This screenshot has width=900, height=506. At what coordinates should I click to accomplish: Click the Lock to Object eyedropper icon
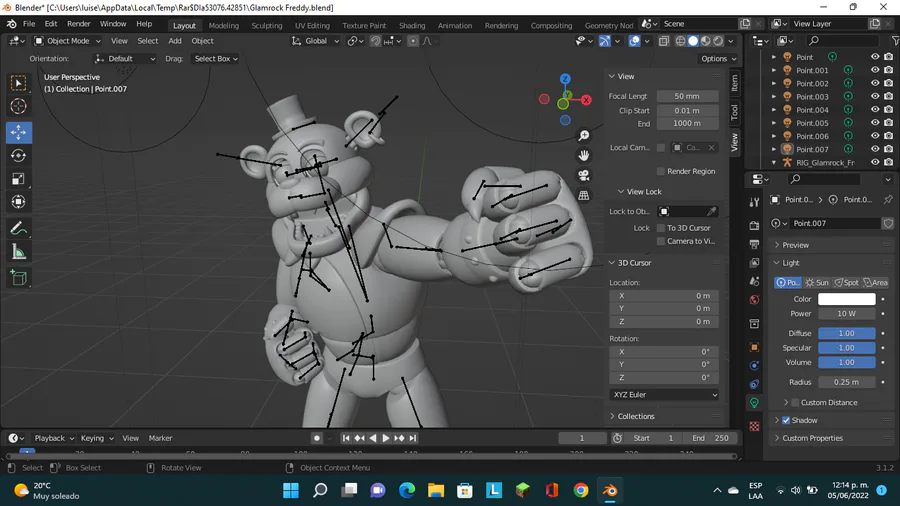(x=712, y=212)
